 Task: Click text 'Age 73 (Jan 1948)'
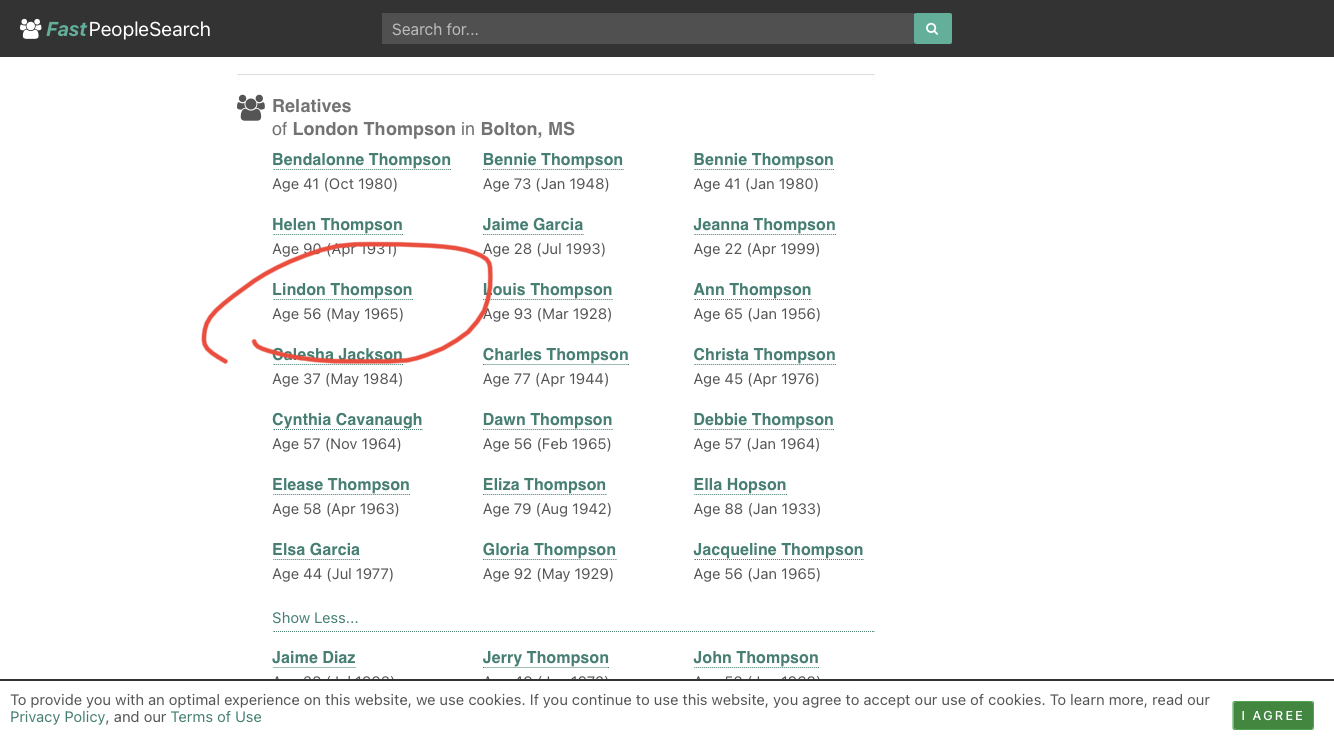pos(546,184)
